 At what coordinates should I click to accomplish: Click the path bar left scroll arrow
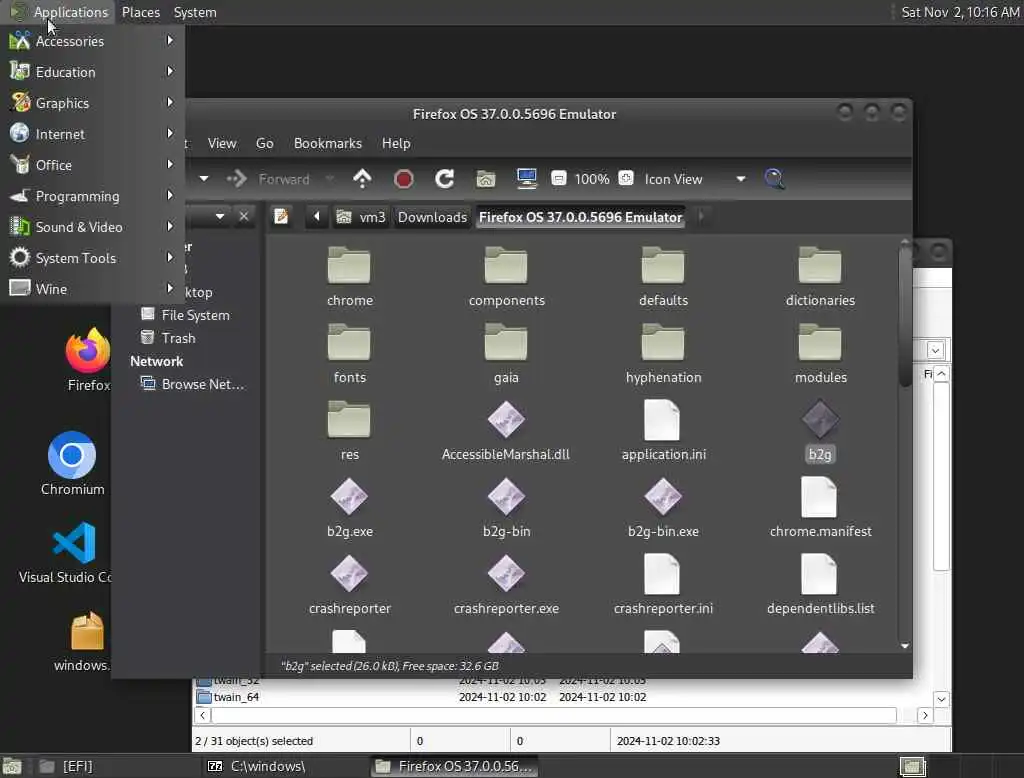pyautogui.click(x=317, y=216)
